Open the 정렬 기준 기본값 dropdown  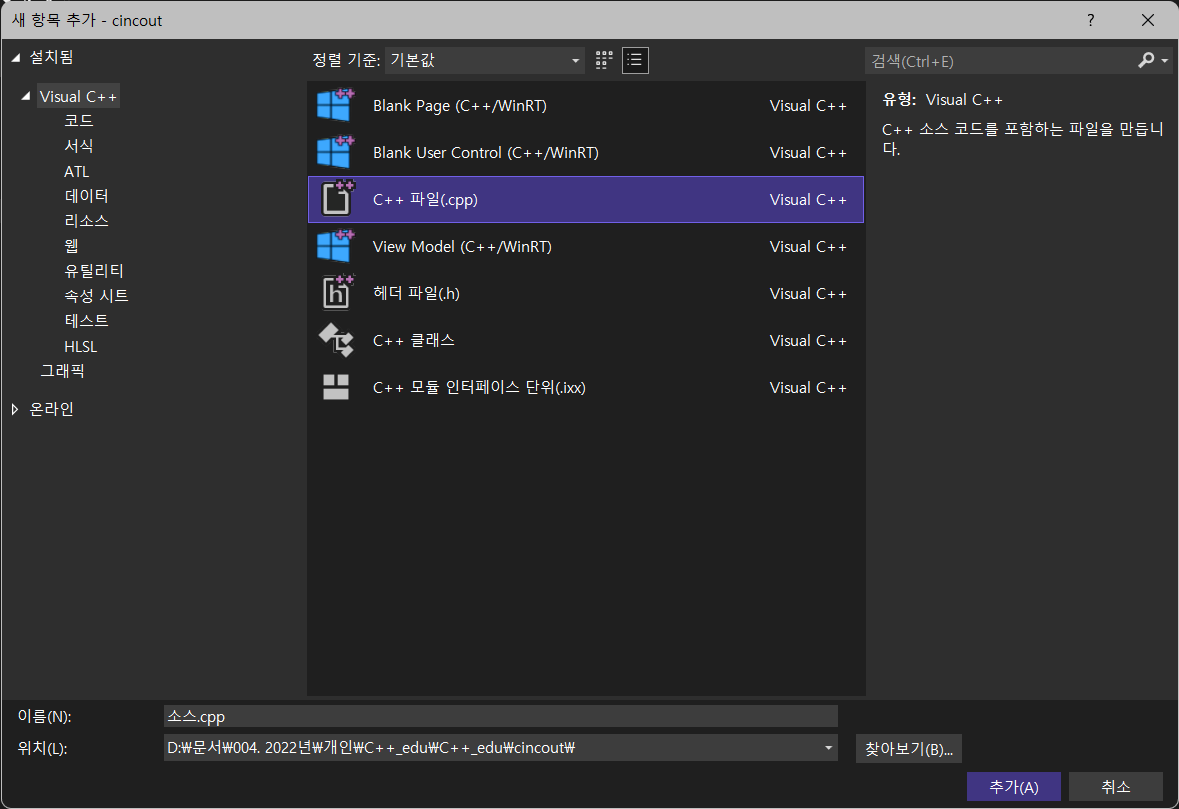pyautogui.click(x=485, y=60)
